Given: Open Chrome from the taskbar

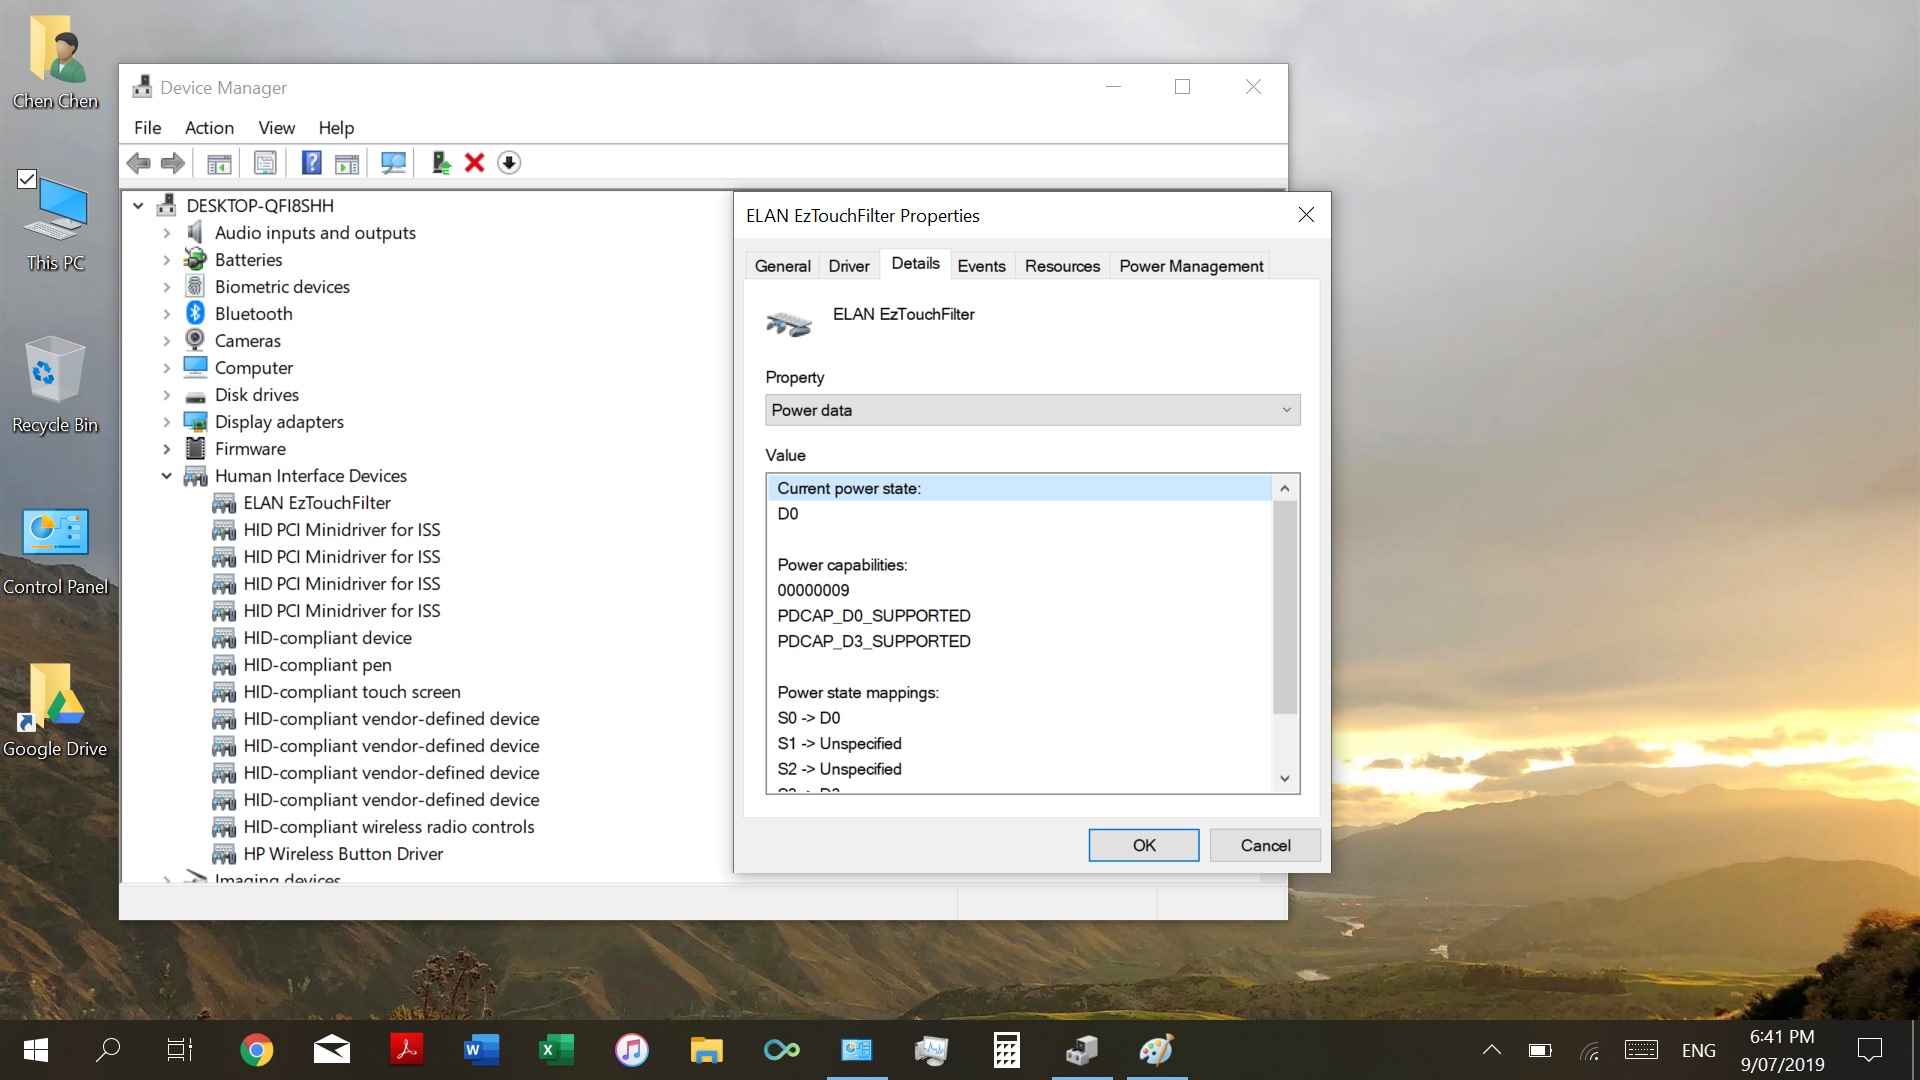Looking at the screenshot, I should 256,1050.
